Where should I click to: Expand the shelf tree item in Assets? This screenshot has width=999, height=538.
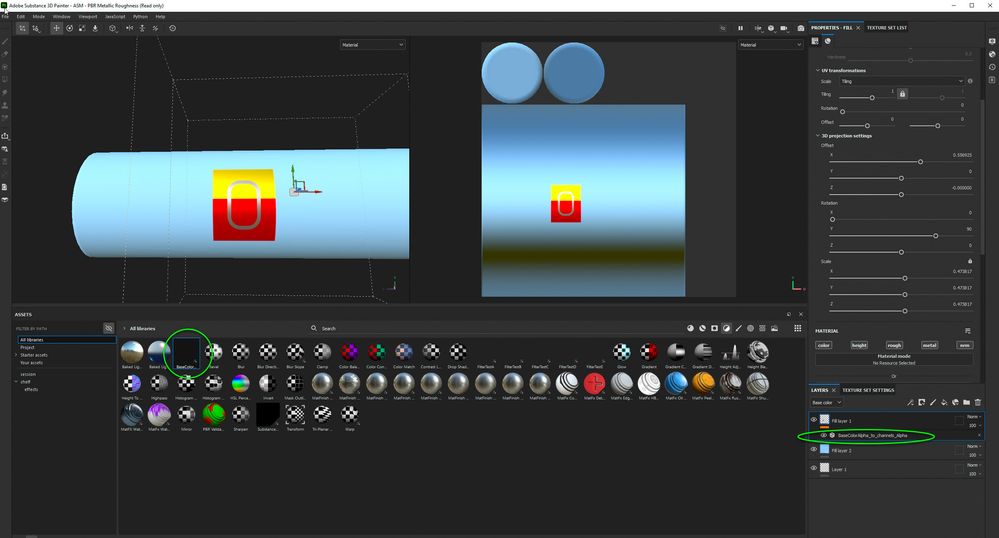pos(17,382)
